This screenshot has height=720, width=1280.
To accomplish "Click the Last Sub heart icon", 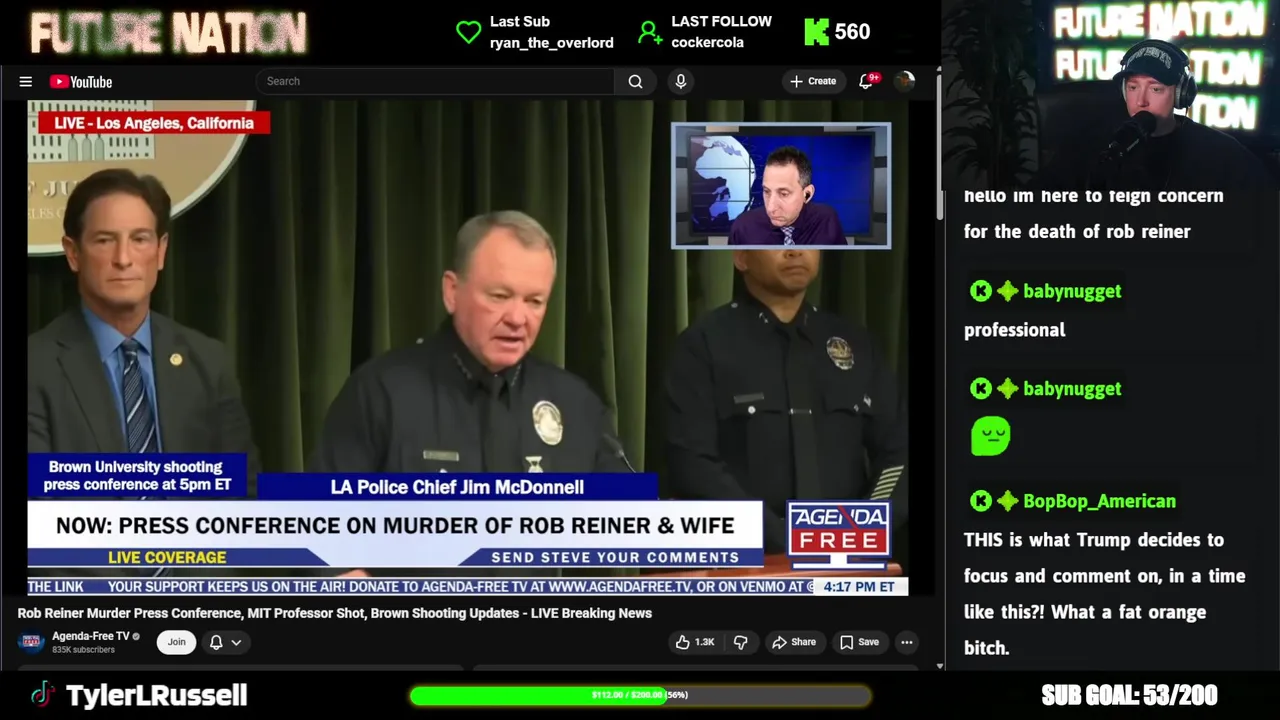I will (468, 32).
